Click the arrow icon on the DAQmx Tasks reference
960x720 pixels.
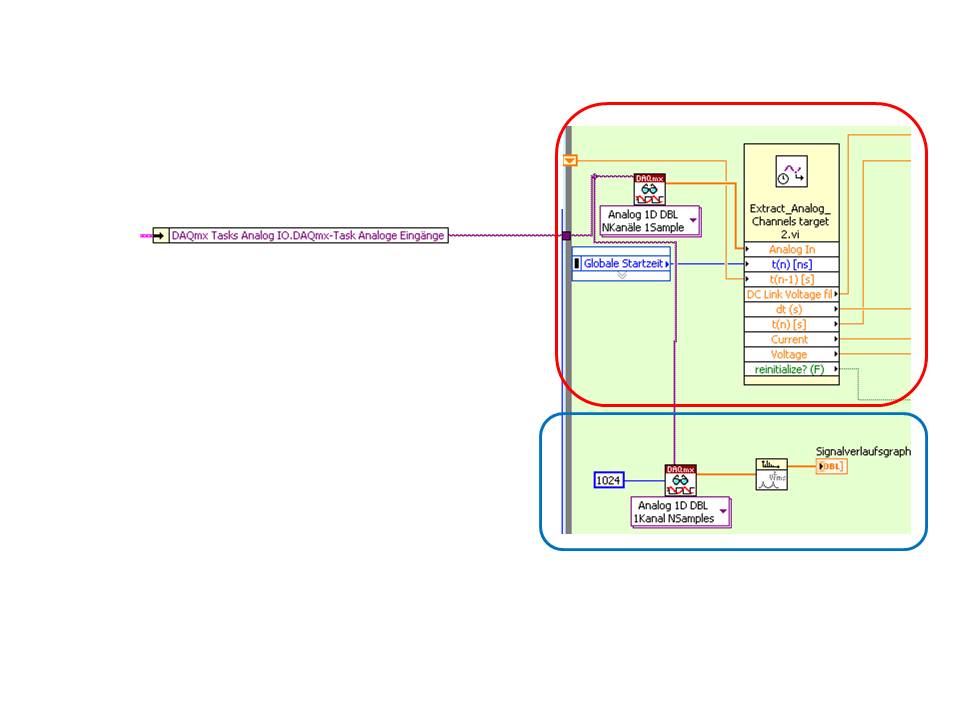(x=160, y=236)
